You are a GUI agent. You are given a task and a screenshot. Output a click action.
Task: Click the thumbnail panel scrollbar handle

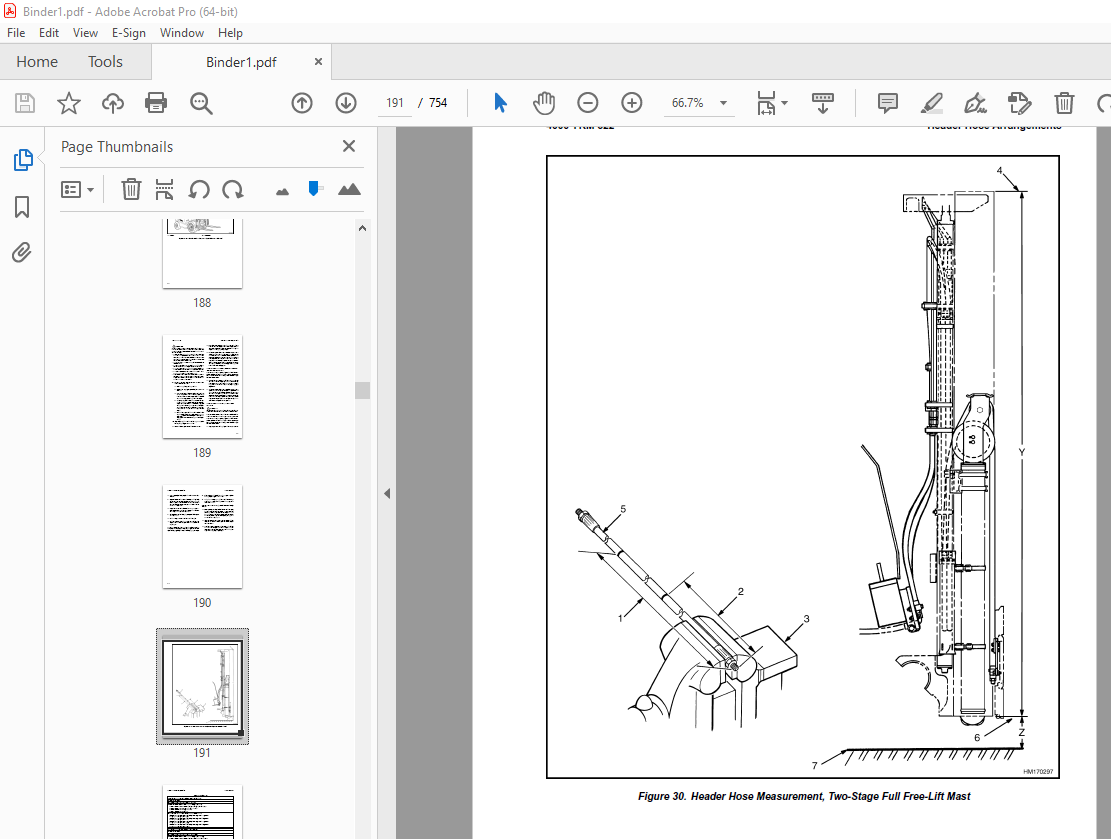[x=362, y=390]
